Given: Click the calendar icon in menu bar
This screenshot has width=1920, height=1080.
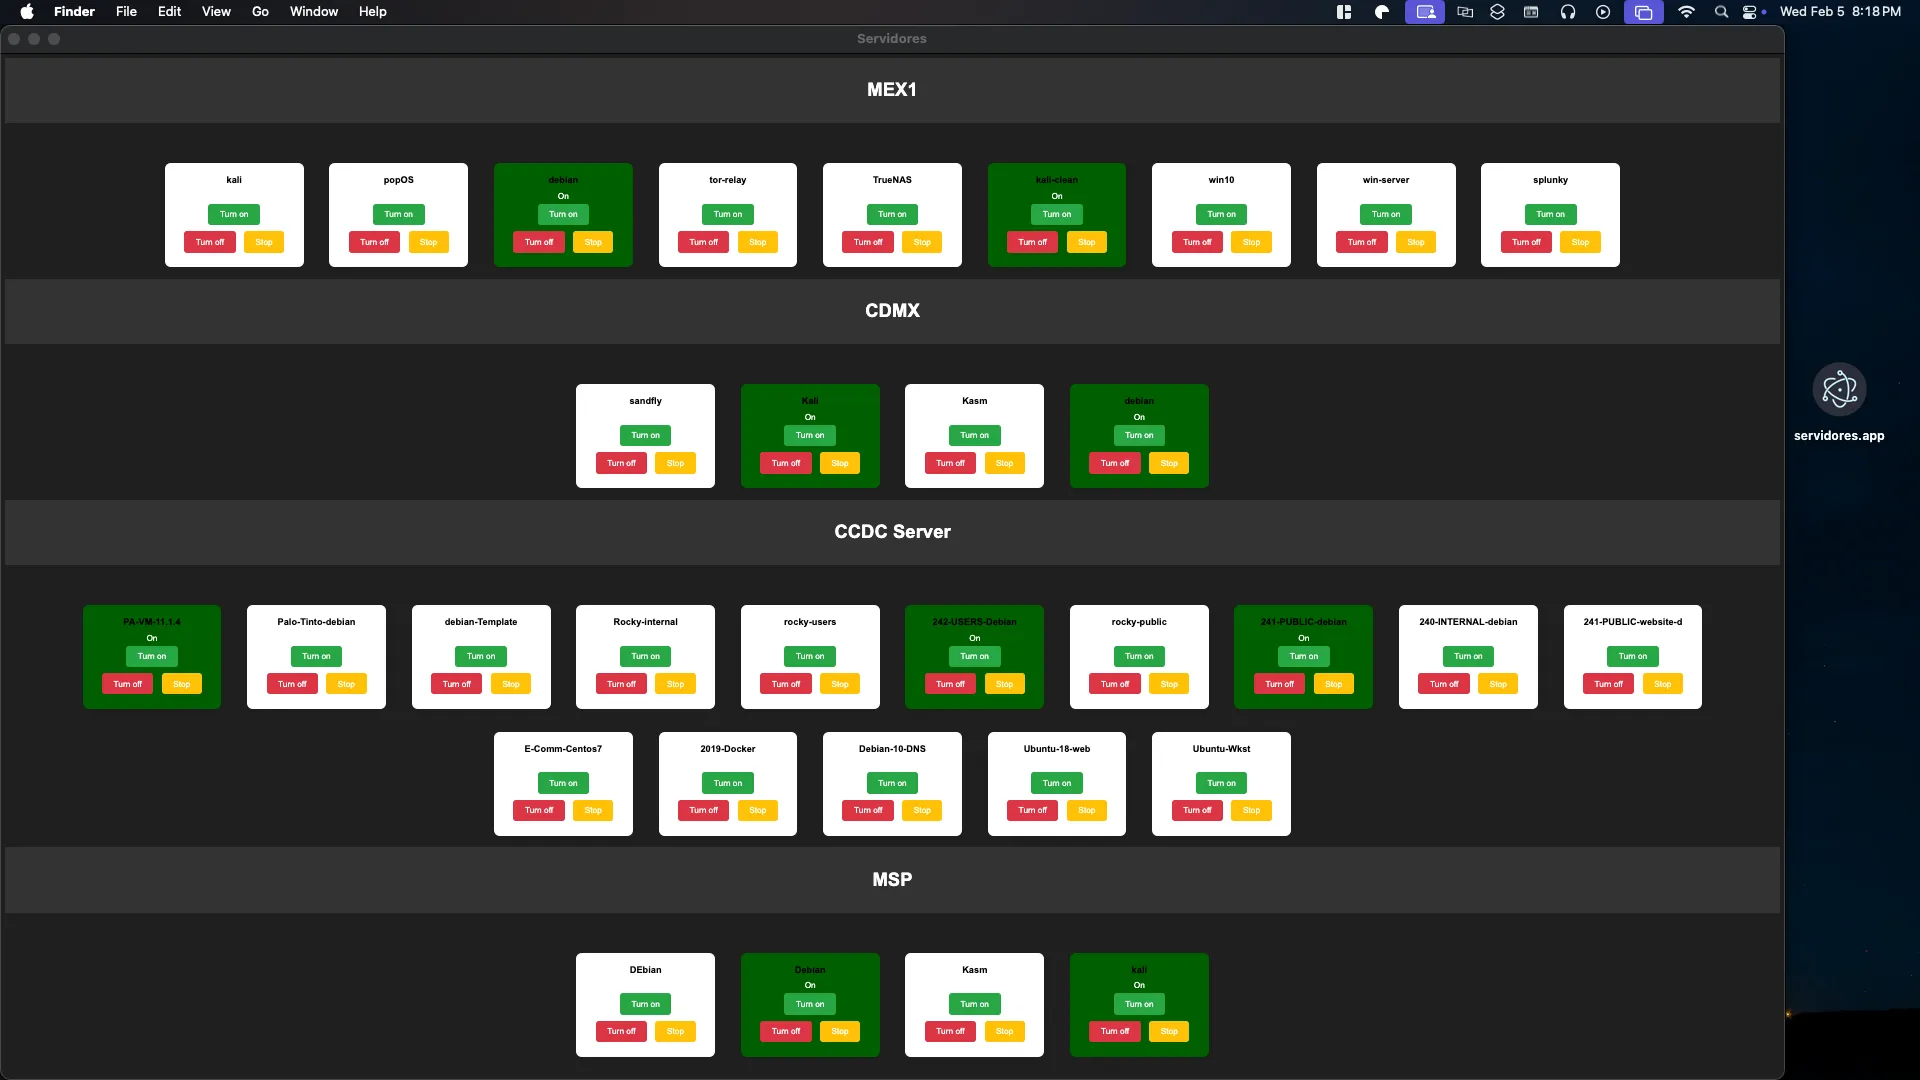Looking at the screenshot, I should point(1531,12).
